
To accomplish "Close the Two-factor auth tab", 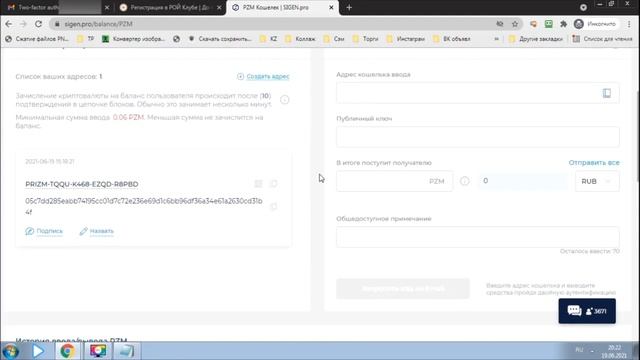I will coord(107,7).
